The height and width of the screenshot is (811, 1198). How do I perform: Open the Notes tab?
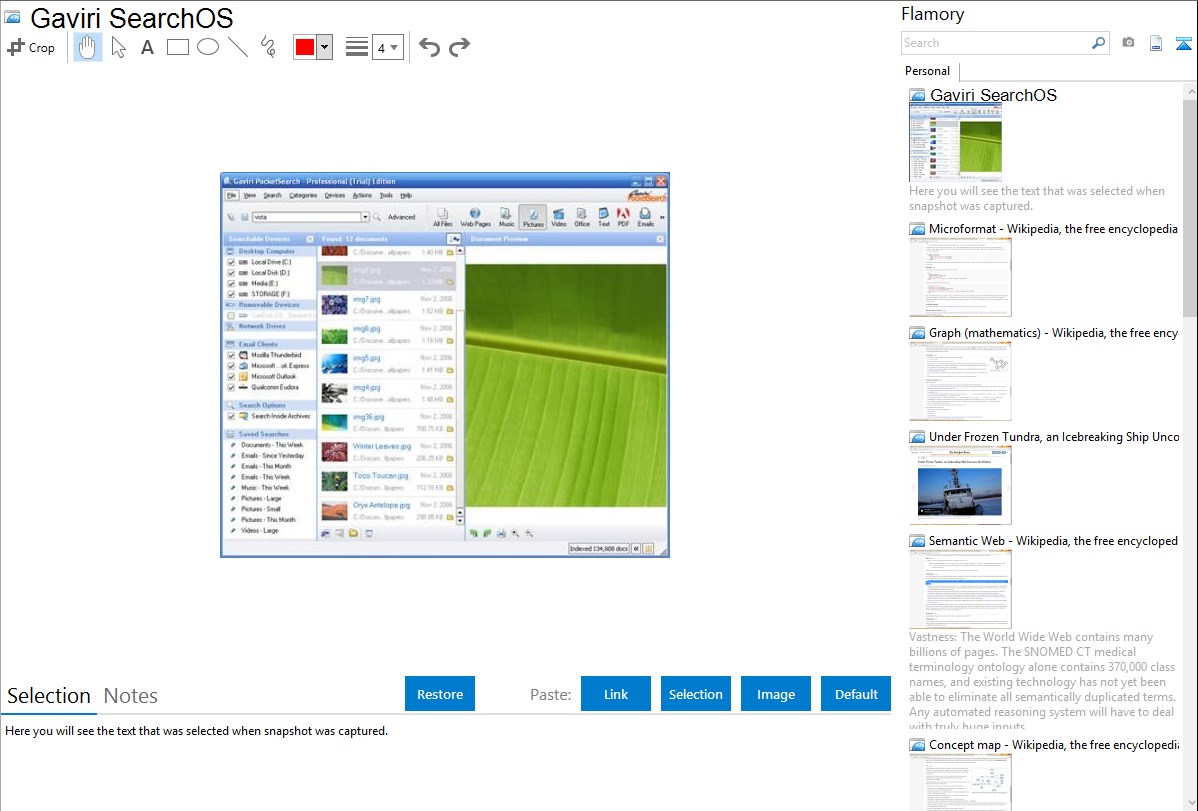coord(131,696)
